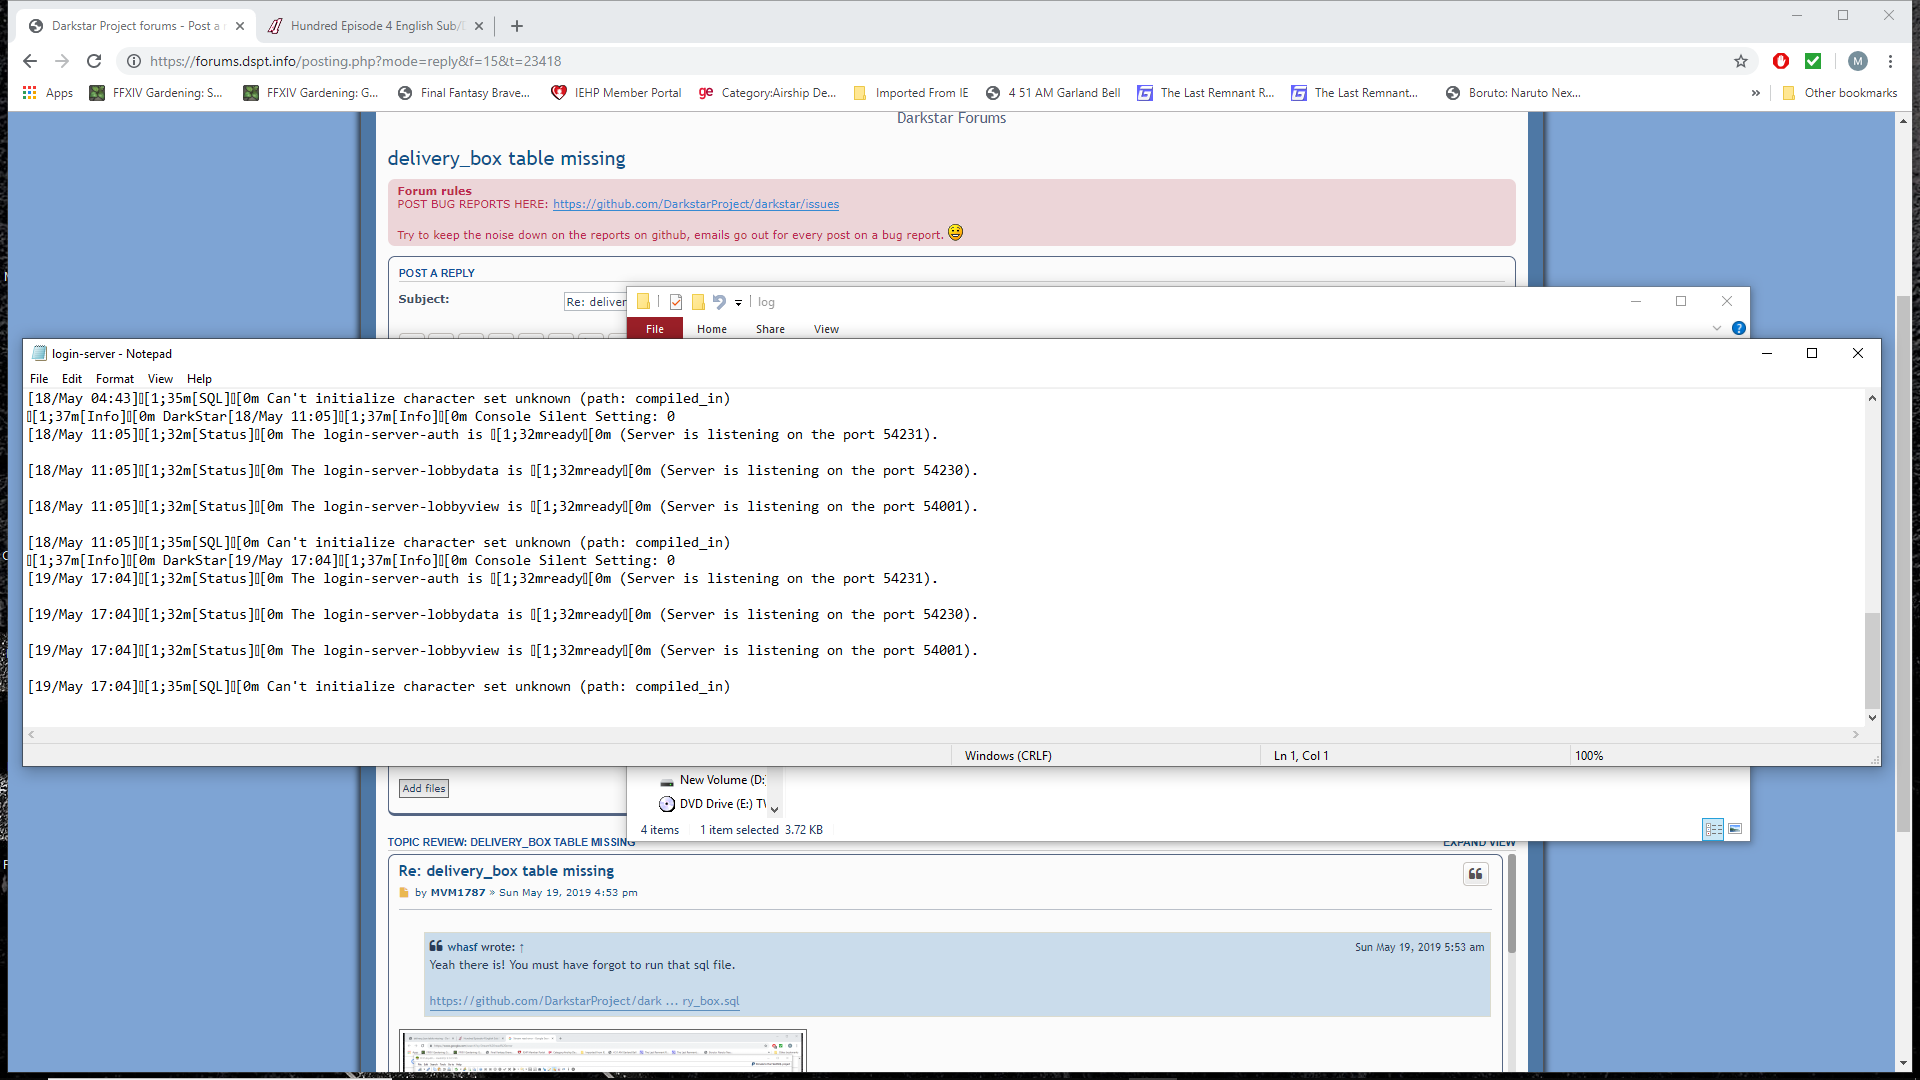This screenshot has height=1080, width=1920.
Task: Open the Explorer Share ribbon tab
Action: point(769,329)
